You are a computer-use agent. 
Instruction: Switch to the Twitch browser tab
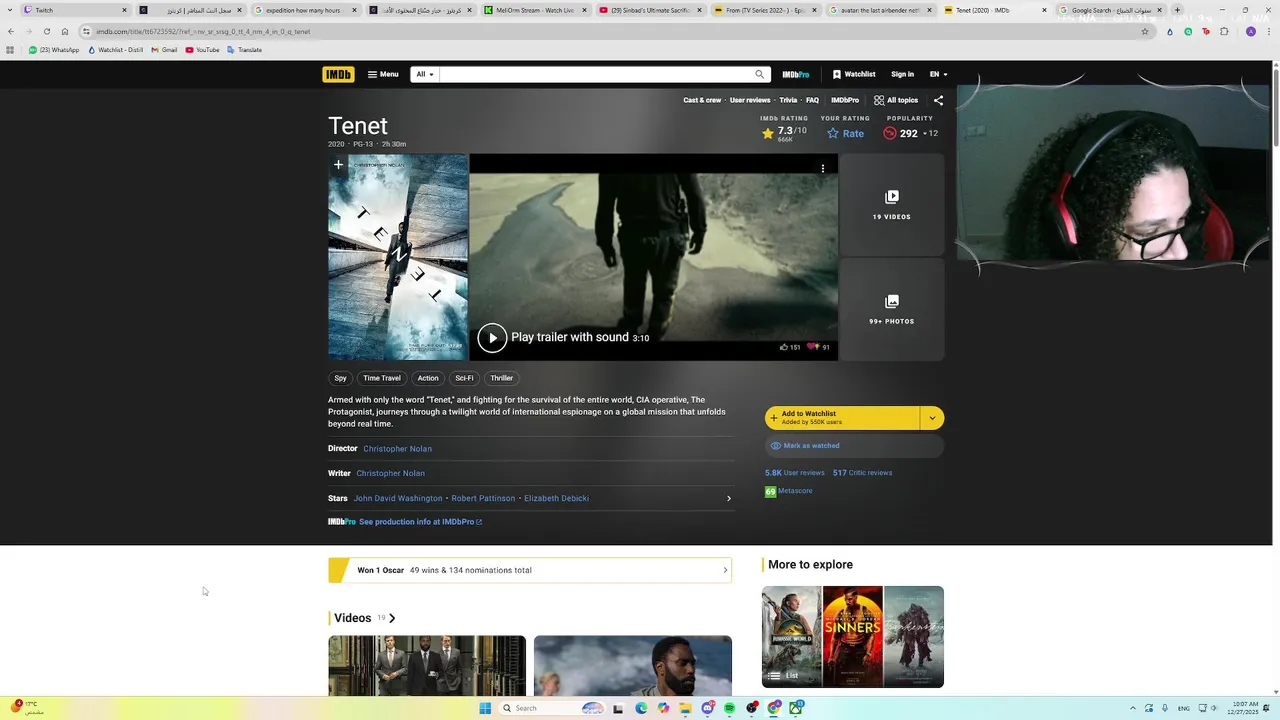77,10
